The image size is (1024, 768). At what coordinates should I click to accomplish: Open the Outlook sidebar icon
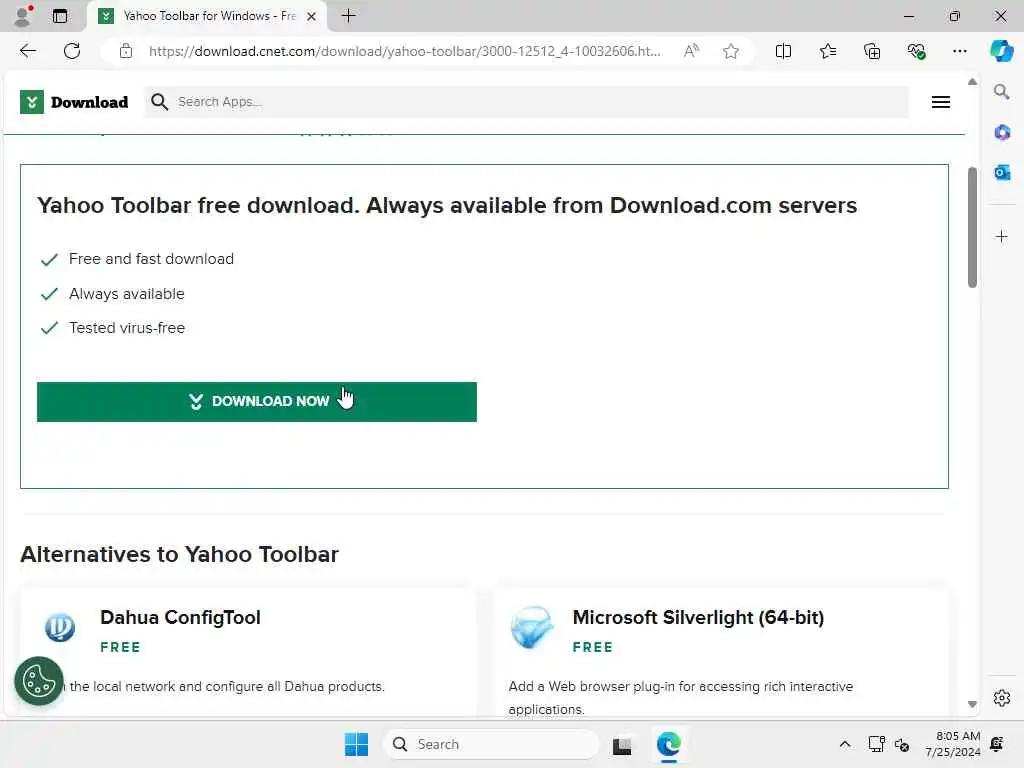coord(1002,172)
